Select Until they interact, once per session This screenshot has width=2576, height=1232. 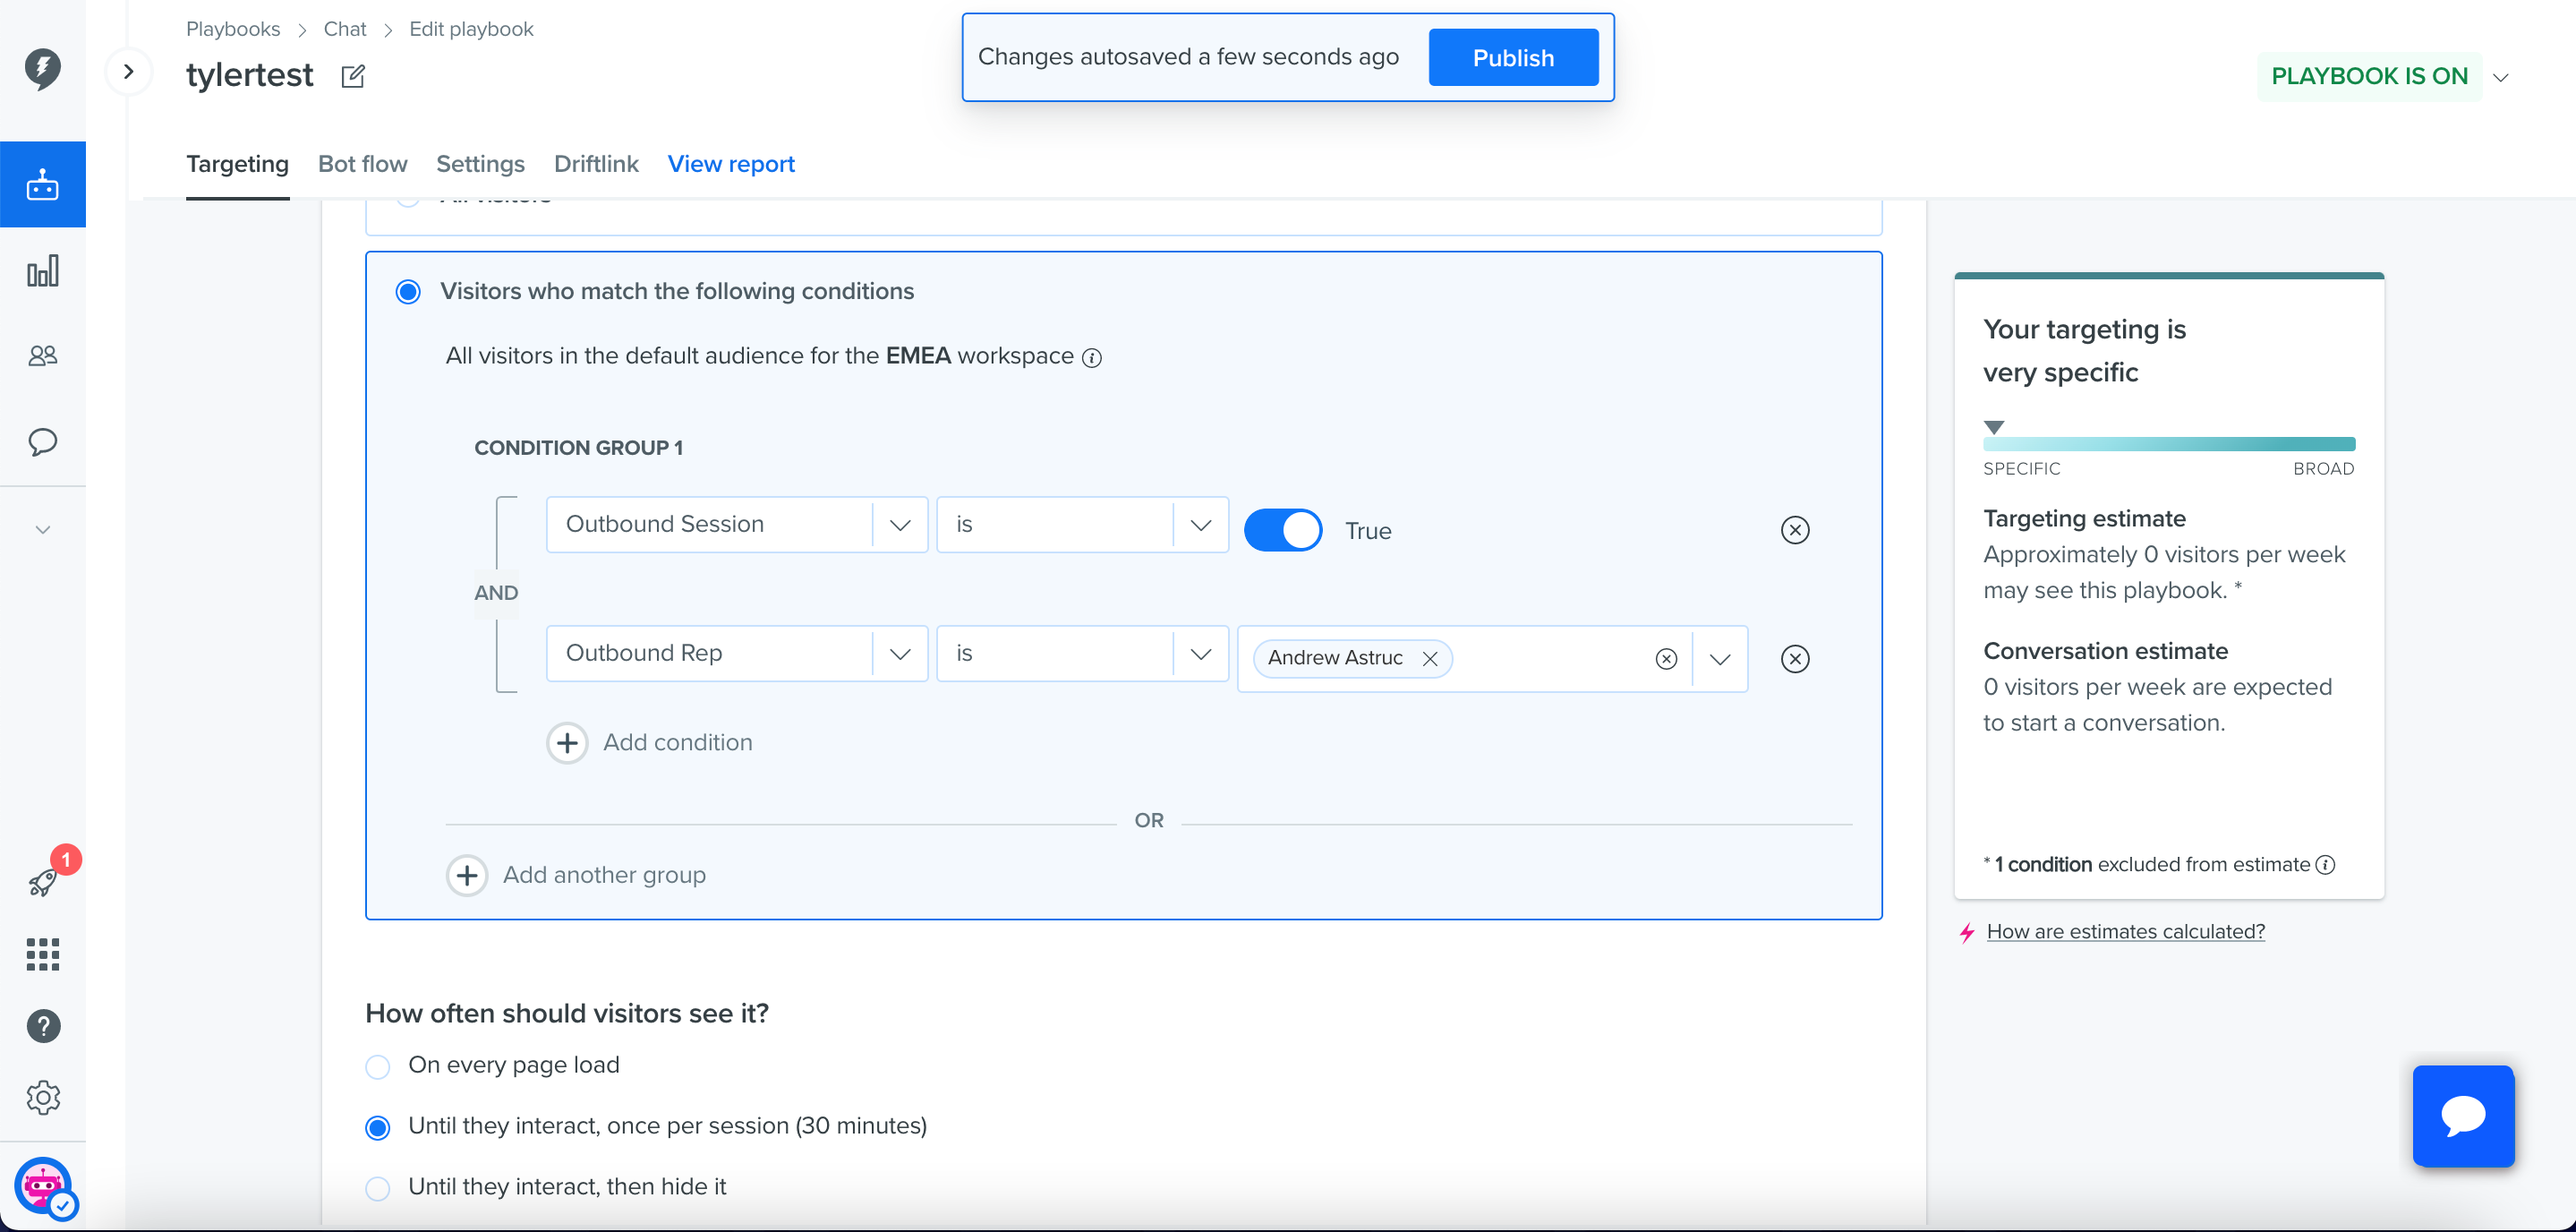(x=378, y=1128)
